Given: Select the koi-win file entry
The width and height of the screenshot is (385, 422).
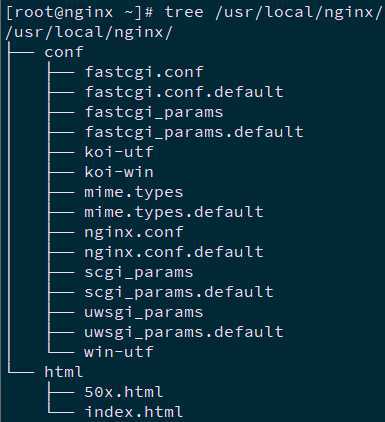Looking at the screenshot, I should click(x=119, y=172).
